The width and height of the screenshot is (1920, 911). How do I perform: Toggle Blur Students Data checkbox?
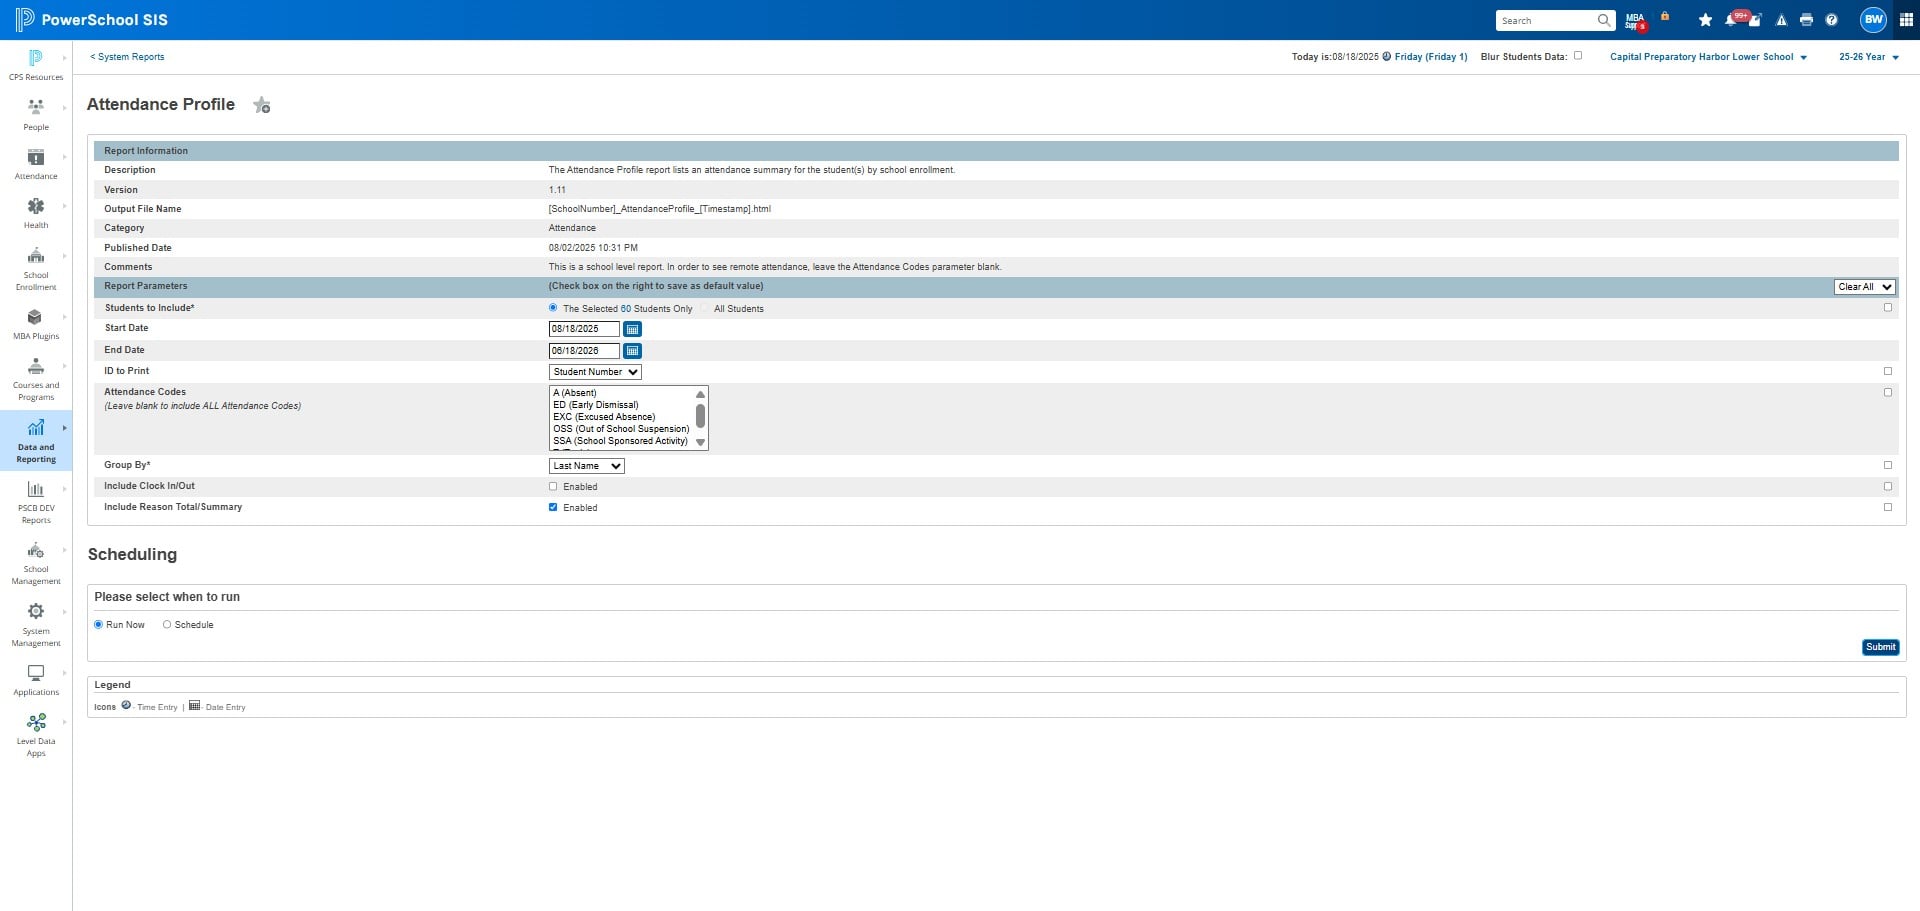(x=1578, y=56)
